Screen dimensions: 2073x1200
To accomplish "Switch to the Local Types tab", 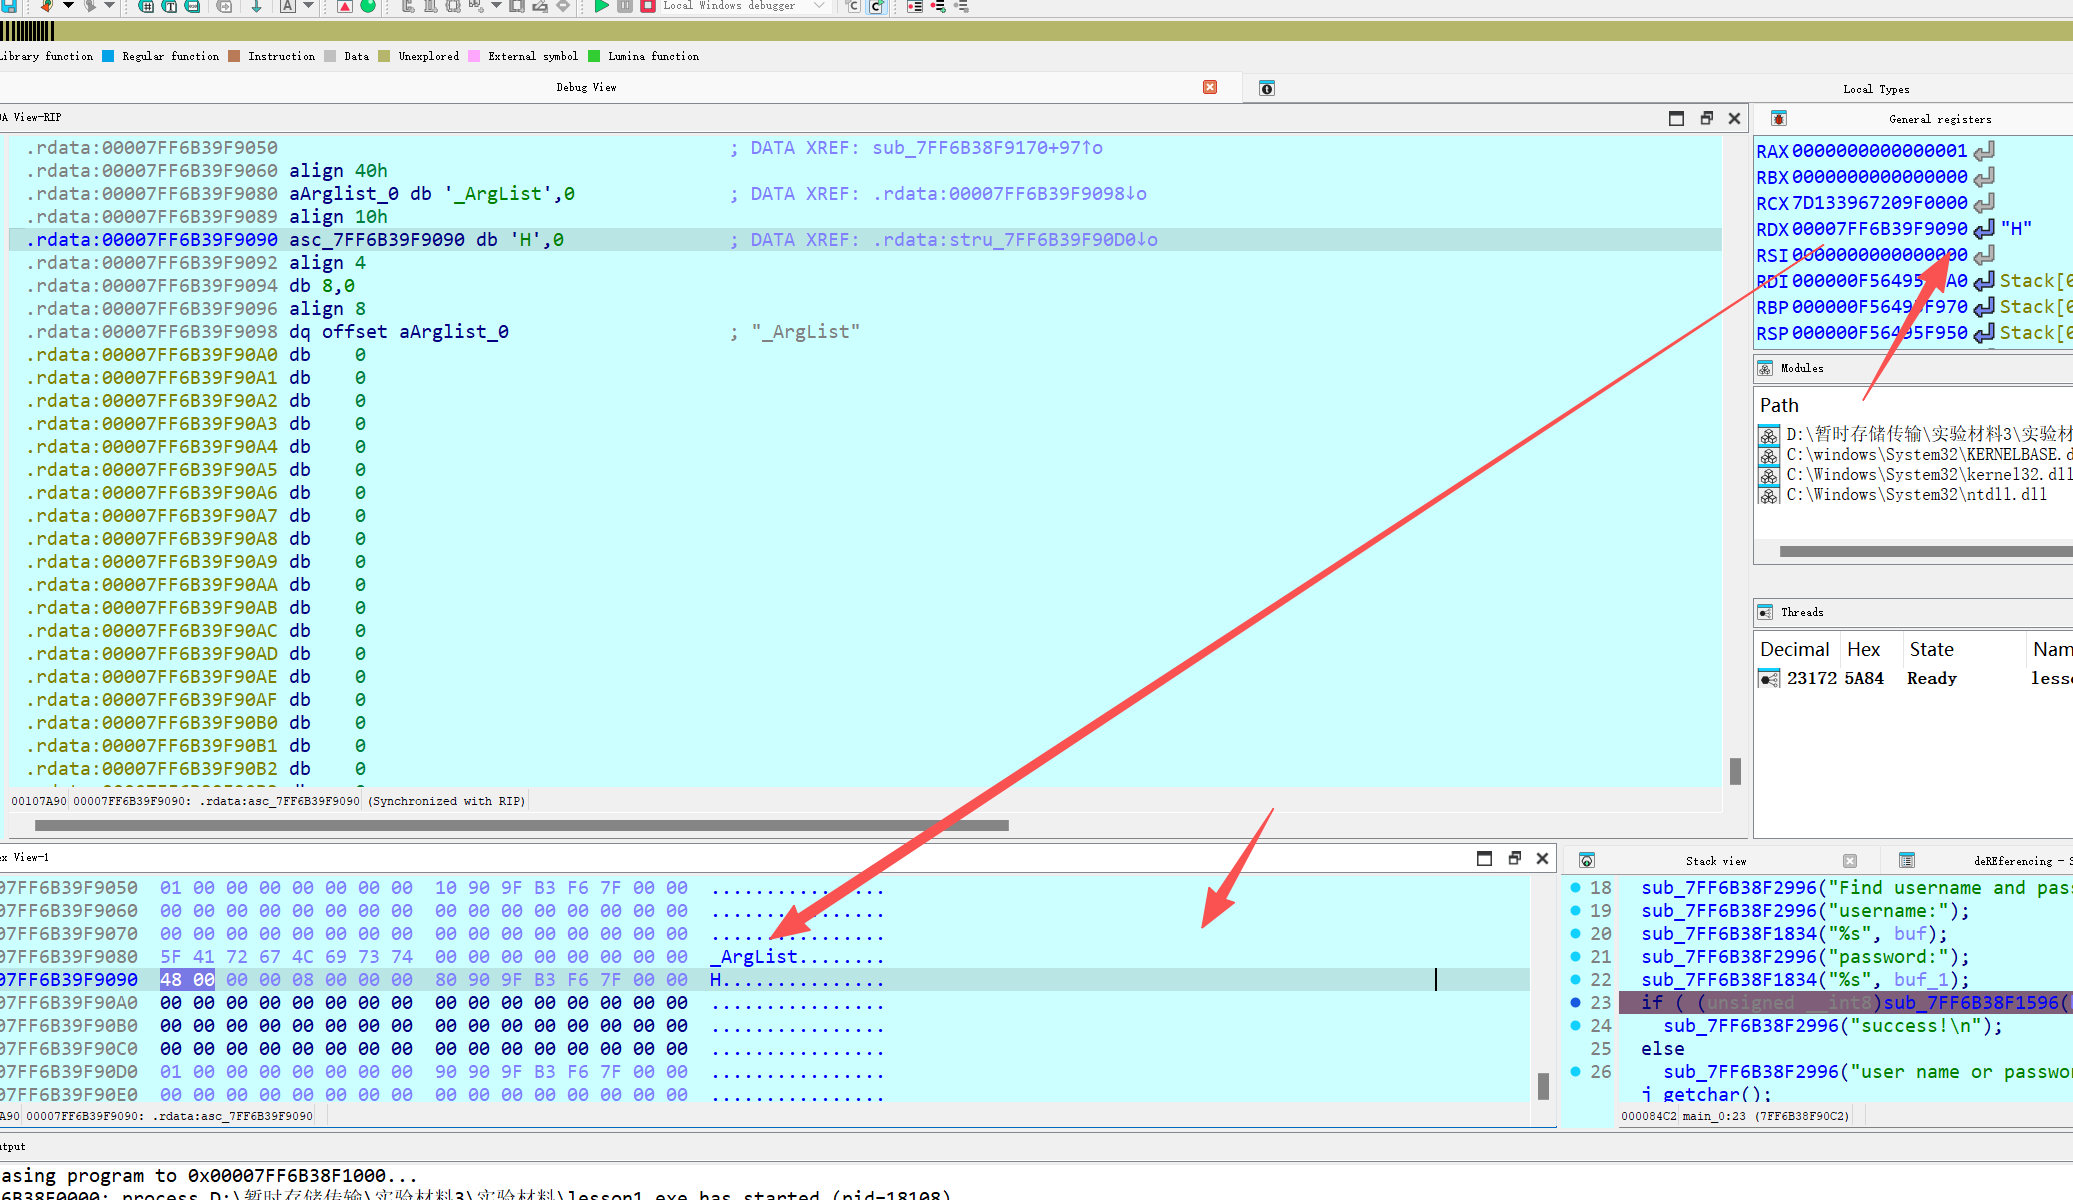I will pyautogui.click(x=1875, y=89).
